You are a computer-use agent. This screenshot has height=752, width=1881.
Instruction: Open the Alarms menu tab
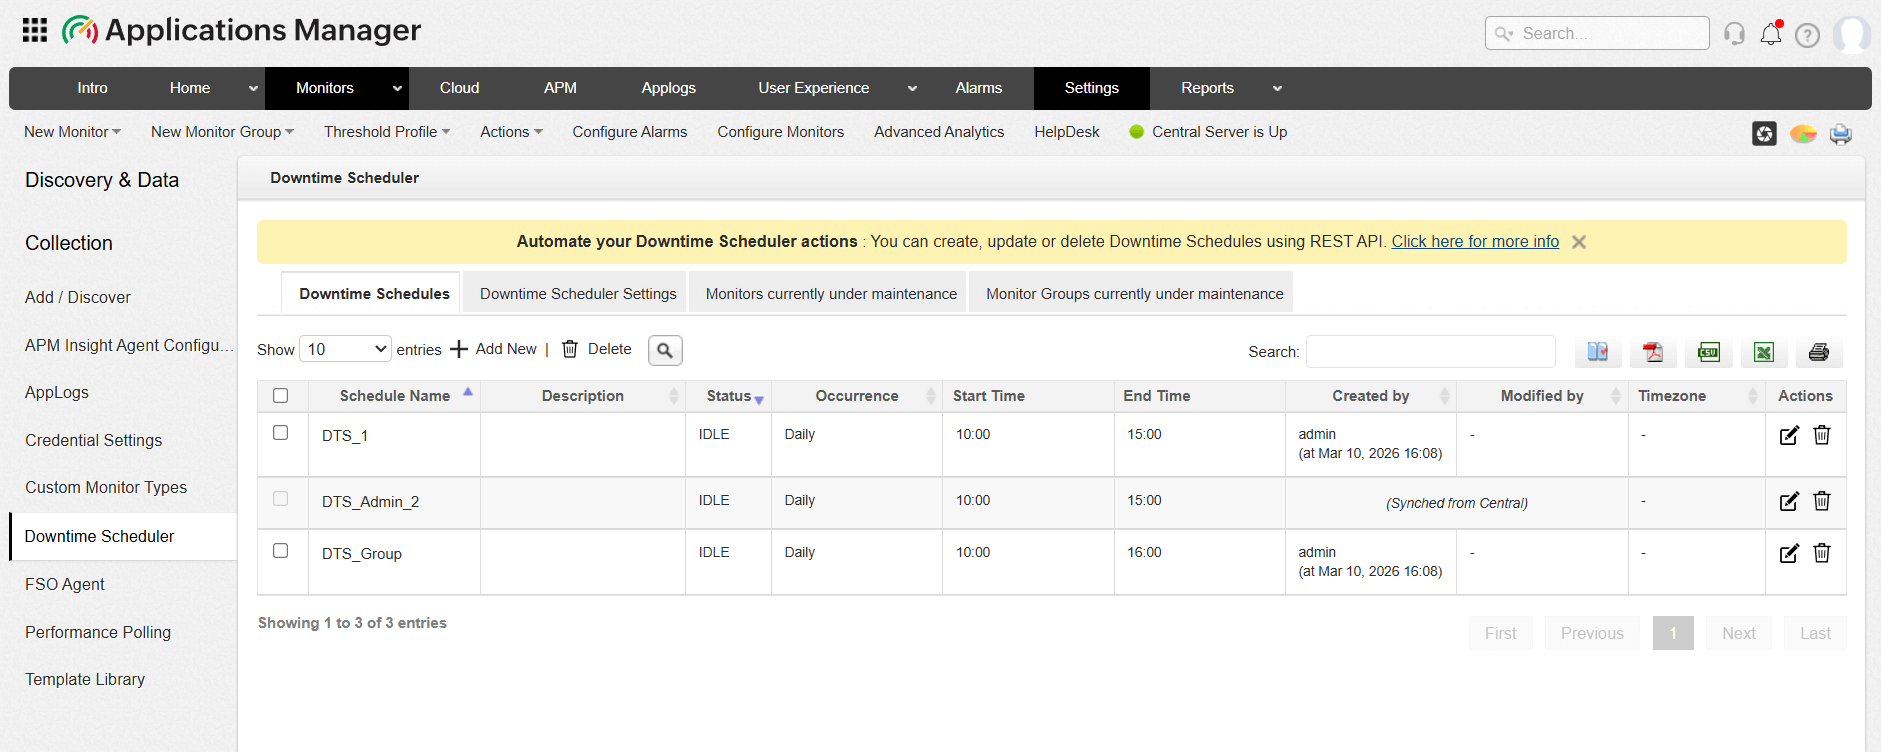click(978, 88)
